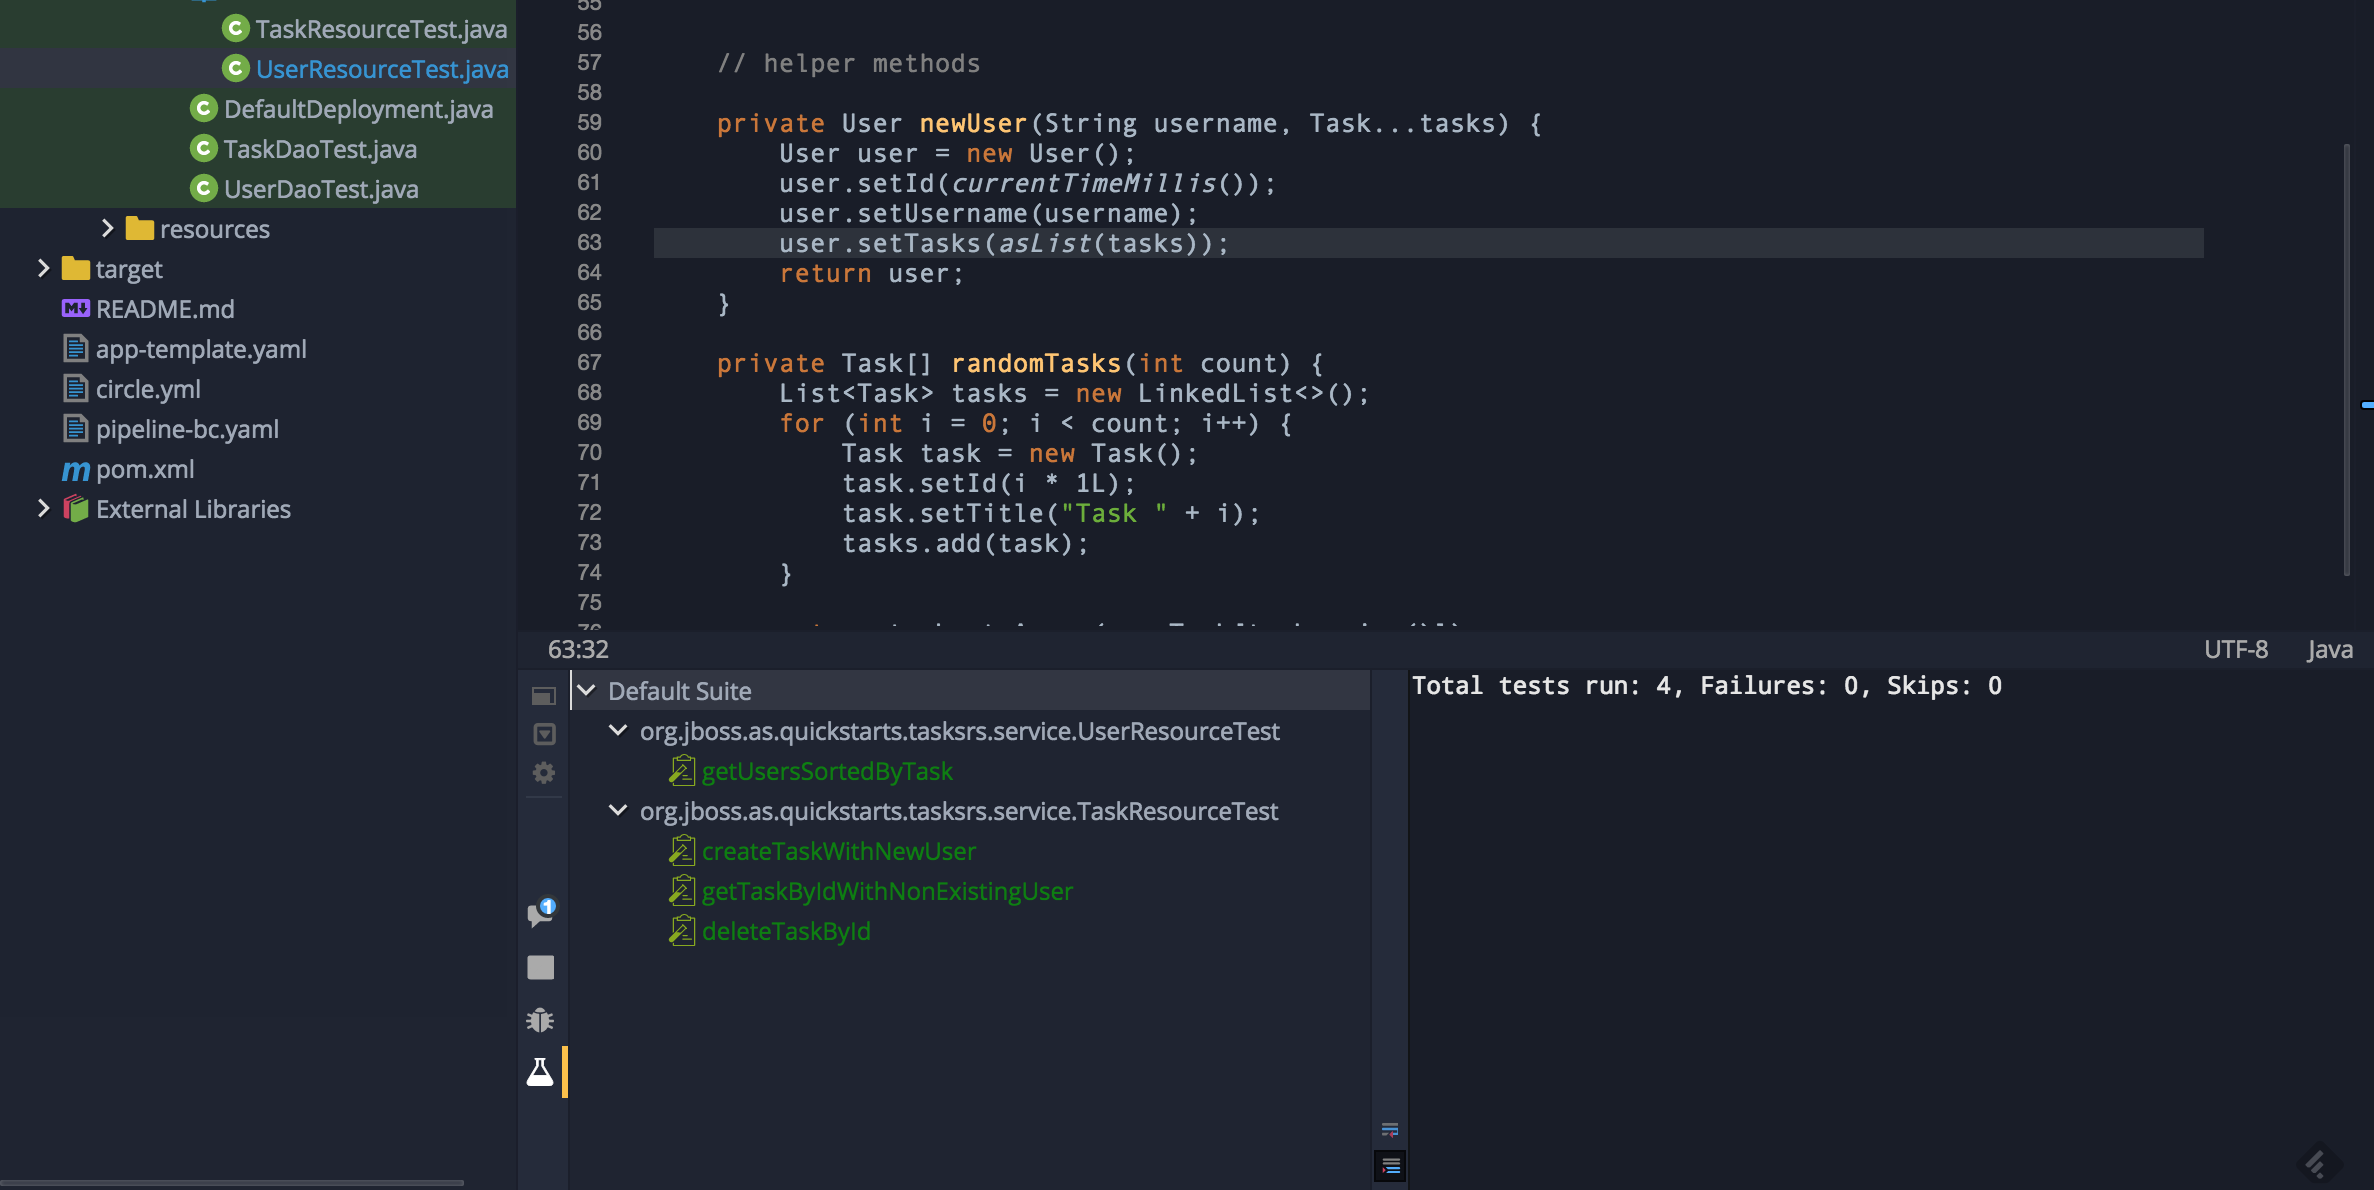Open the notifications chat icon with badge
Image resolution: width=2374 pixels, height=1190 pixels.
coord(540,913)
